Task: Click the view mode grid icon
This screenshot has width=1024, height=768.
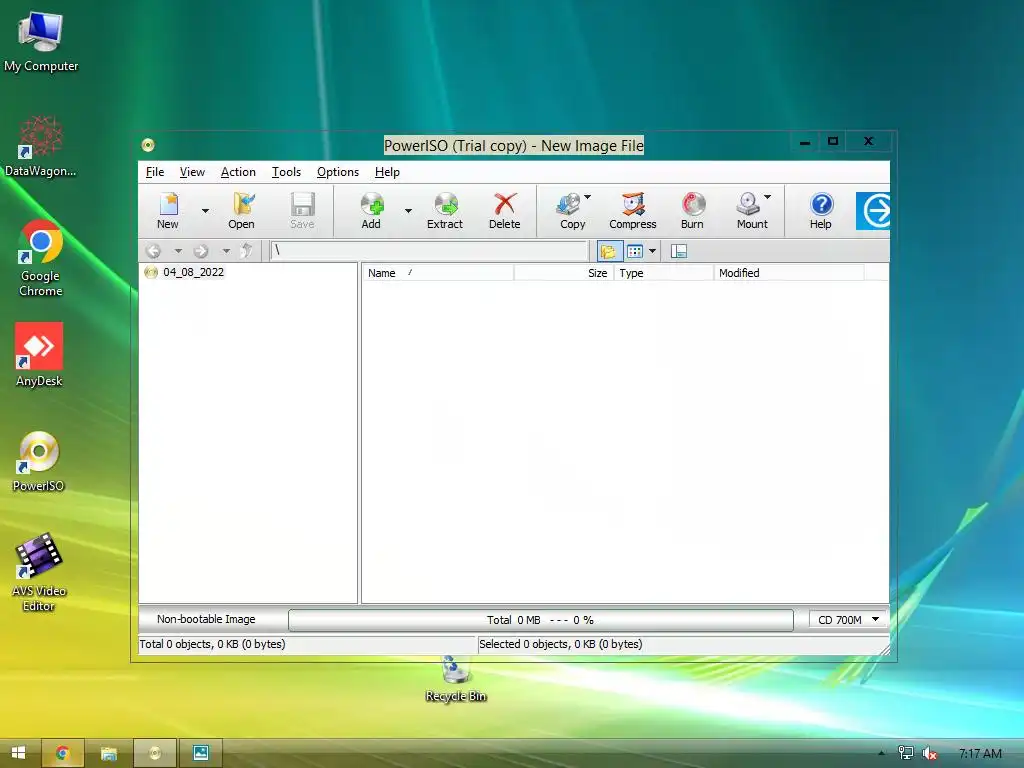Action: [635, 251]
